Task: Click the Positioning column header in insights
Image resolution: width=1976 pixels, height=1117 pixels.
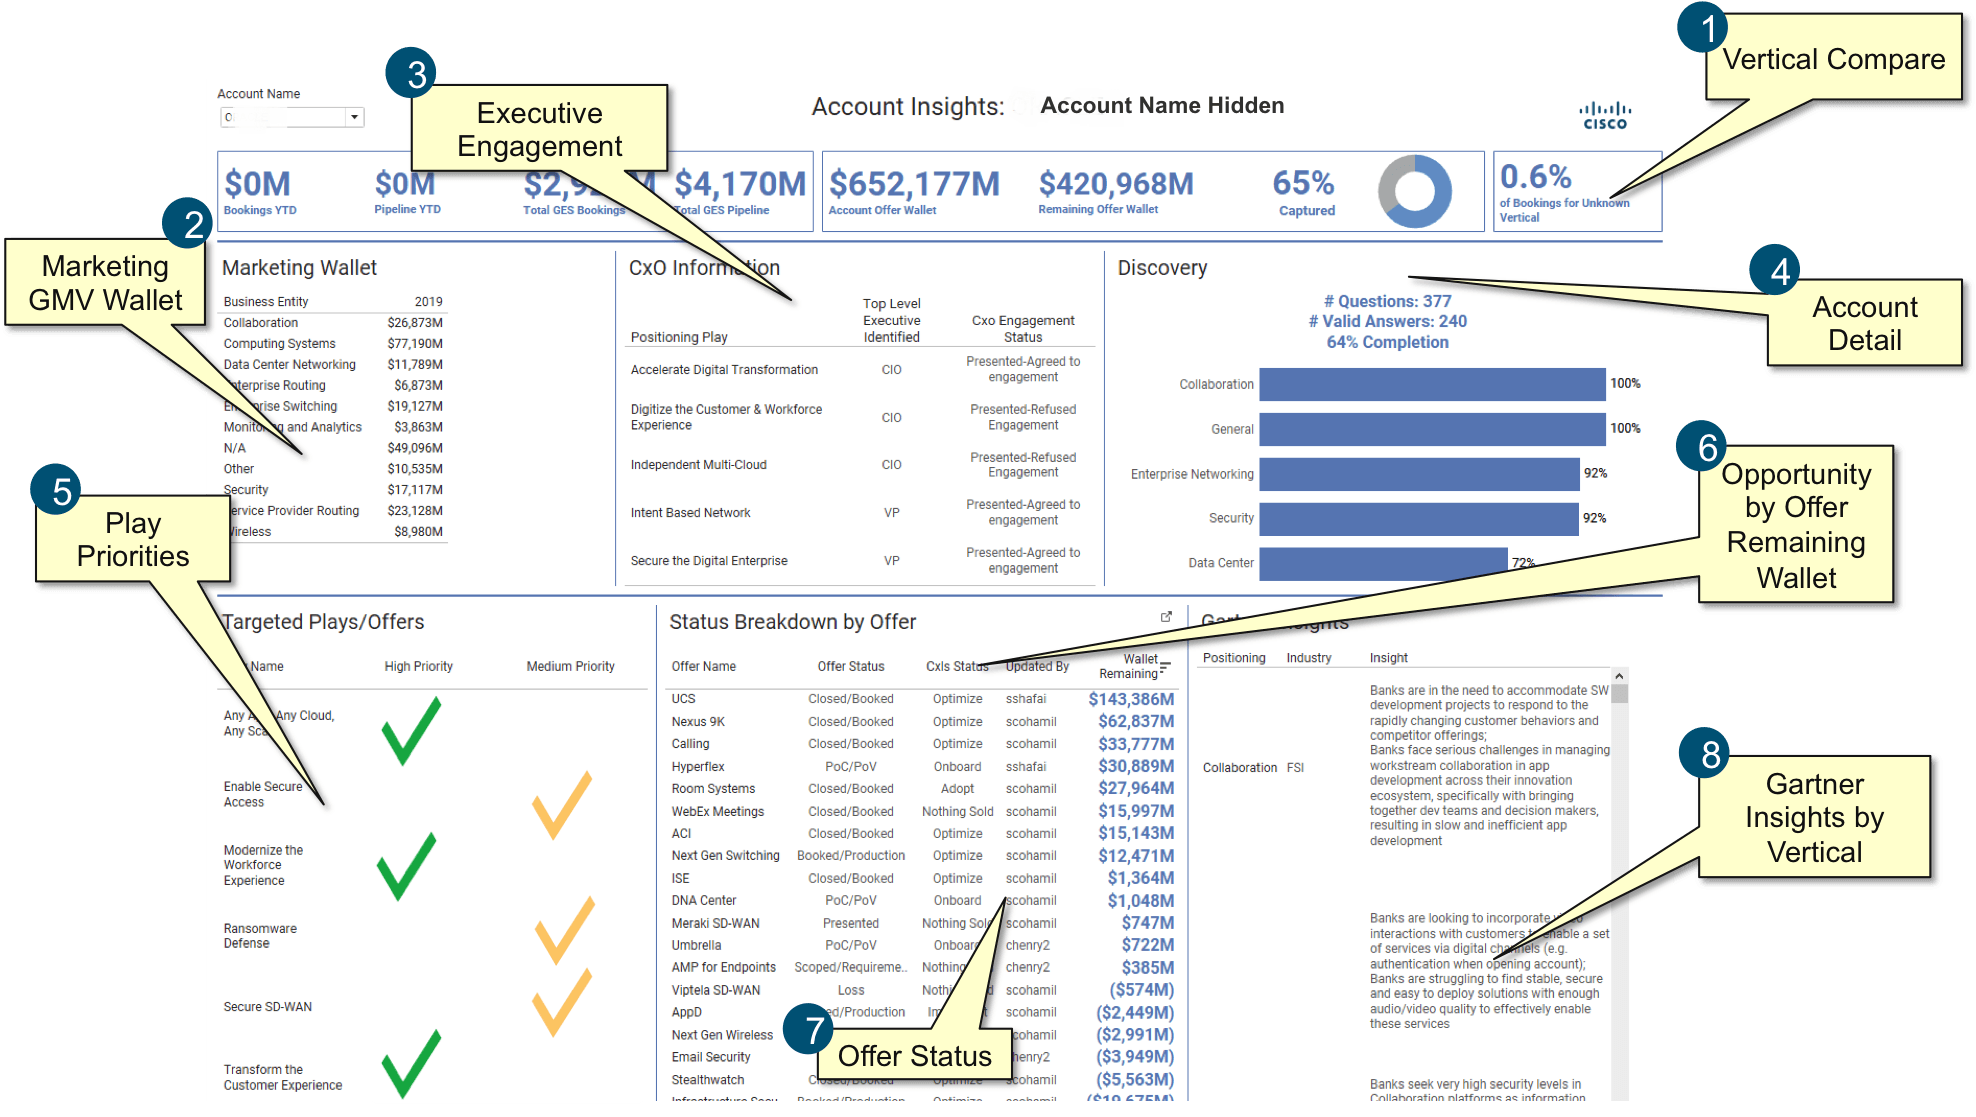Action: click(1234, 658)
